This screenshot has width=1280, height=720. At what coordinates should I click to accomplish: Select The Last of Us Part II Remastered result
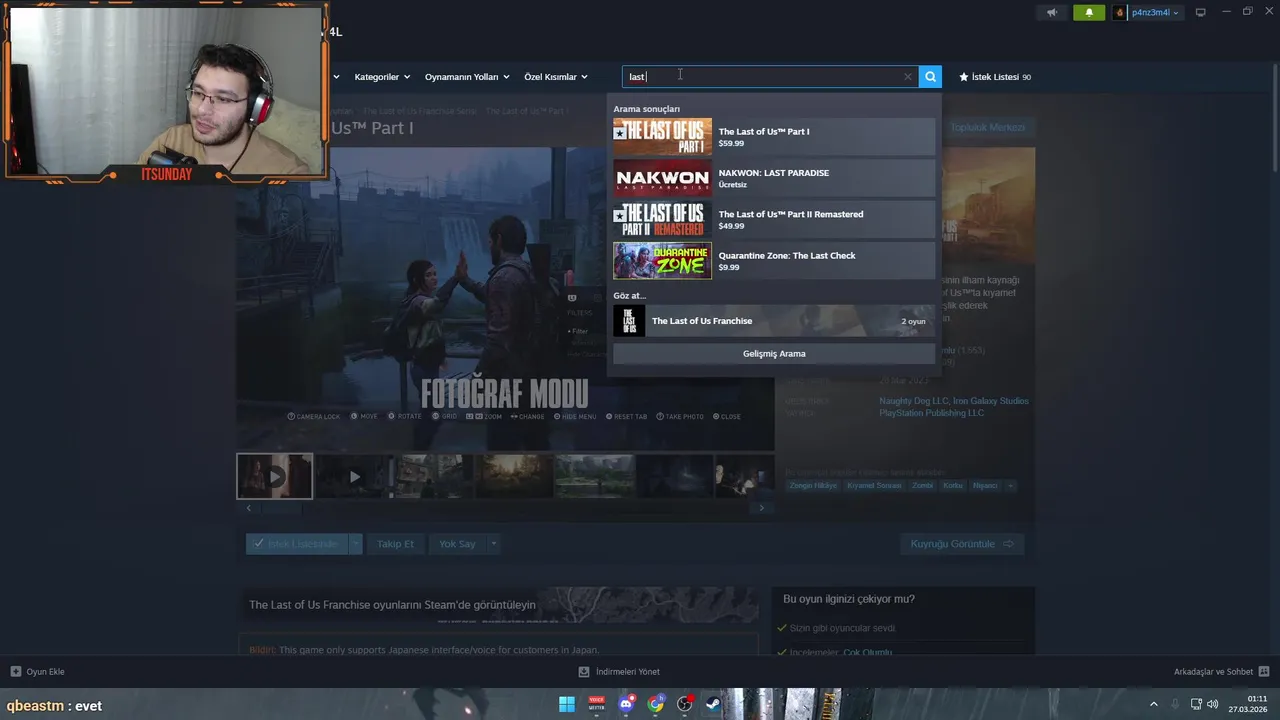[x=774, y=220]
